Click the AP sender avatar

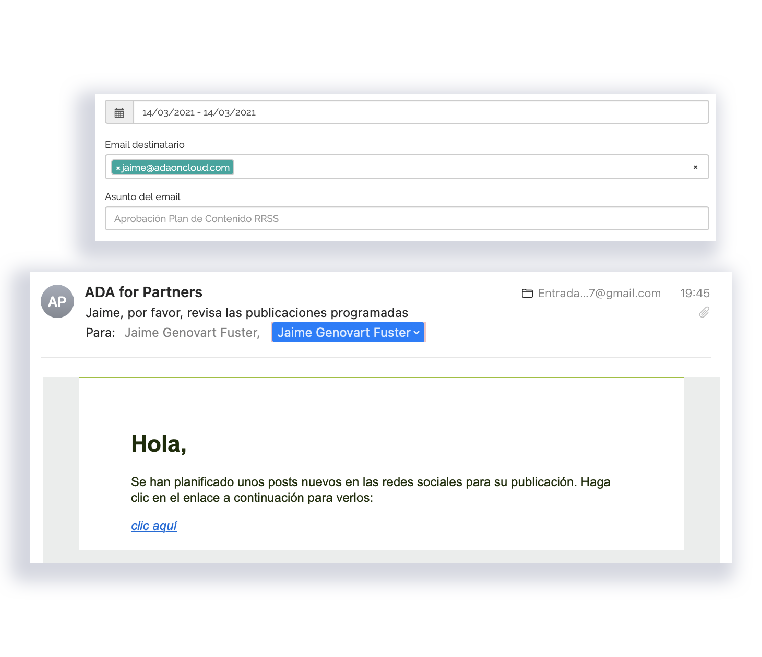coord(57,301)
